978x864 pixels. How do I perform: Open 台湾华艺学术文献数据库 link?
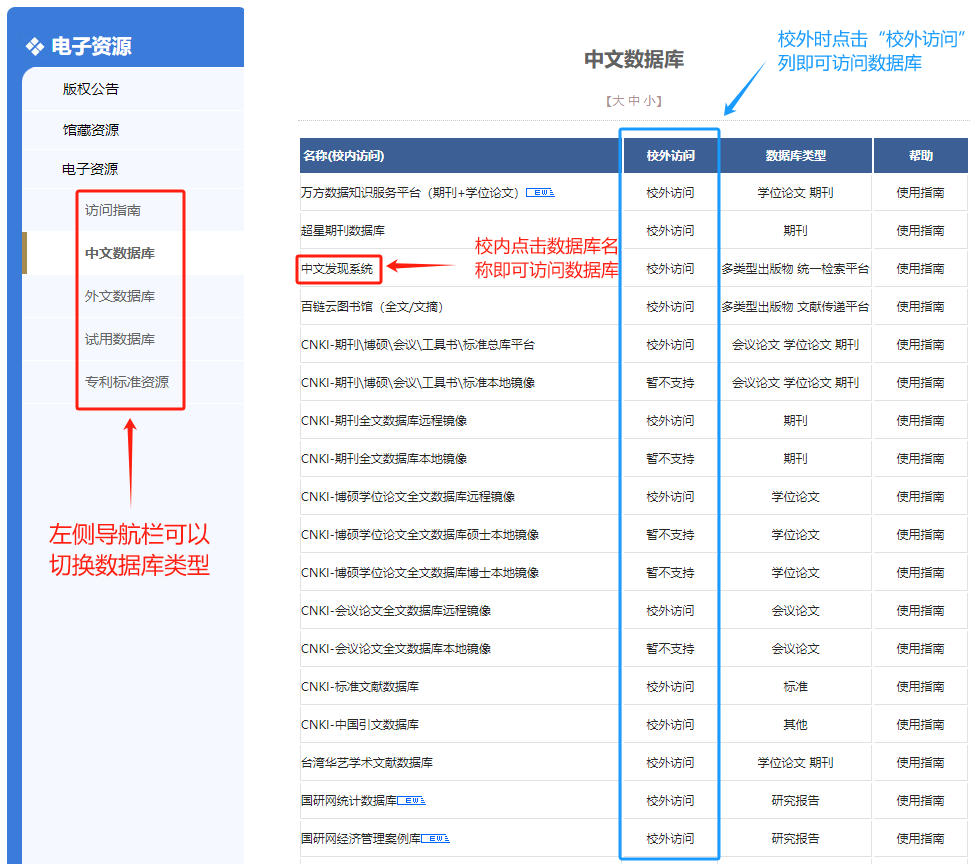click(x=367, y=763)
